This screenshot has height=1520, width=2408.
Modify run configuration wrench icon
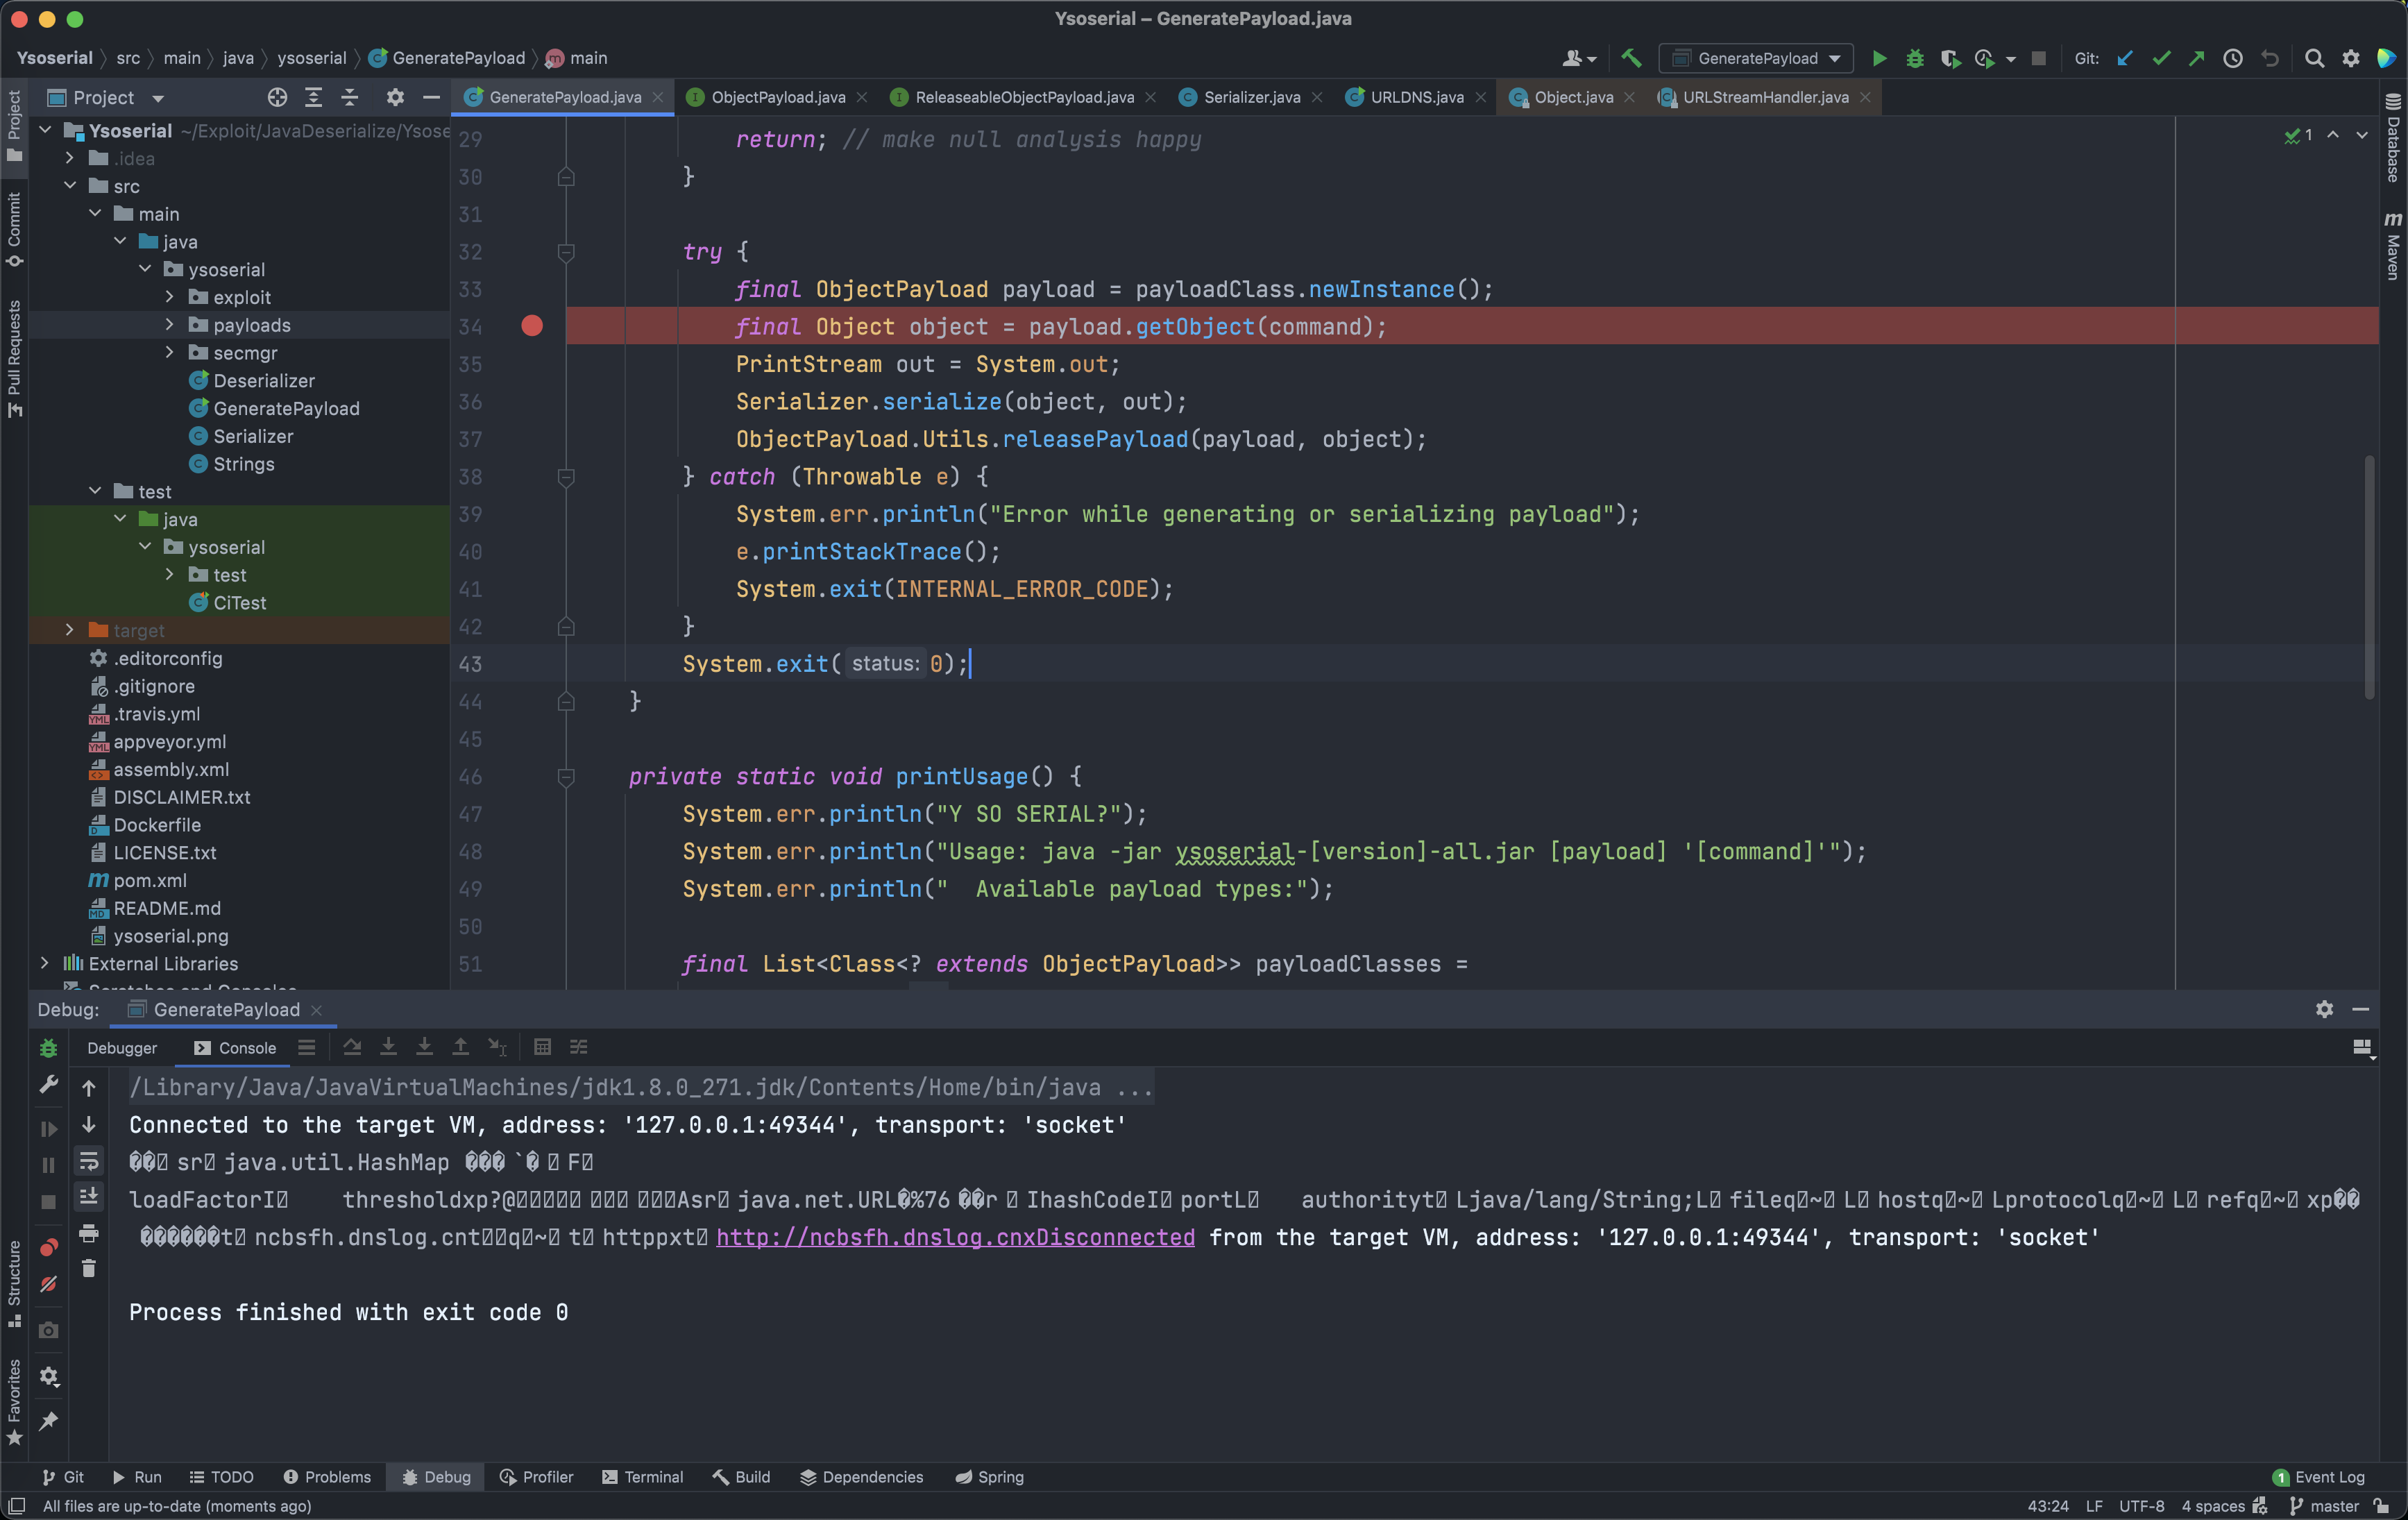[48, 1085]
